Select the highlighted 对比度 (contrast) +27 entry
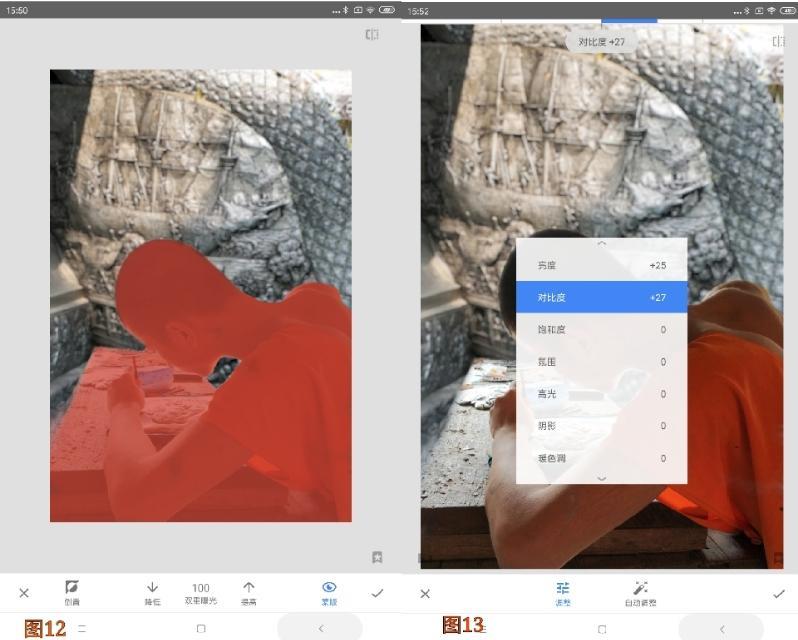 click(602, 297)
